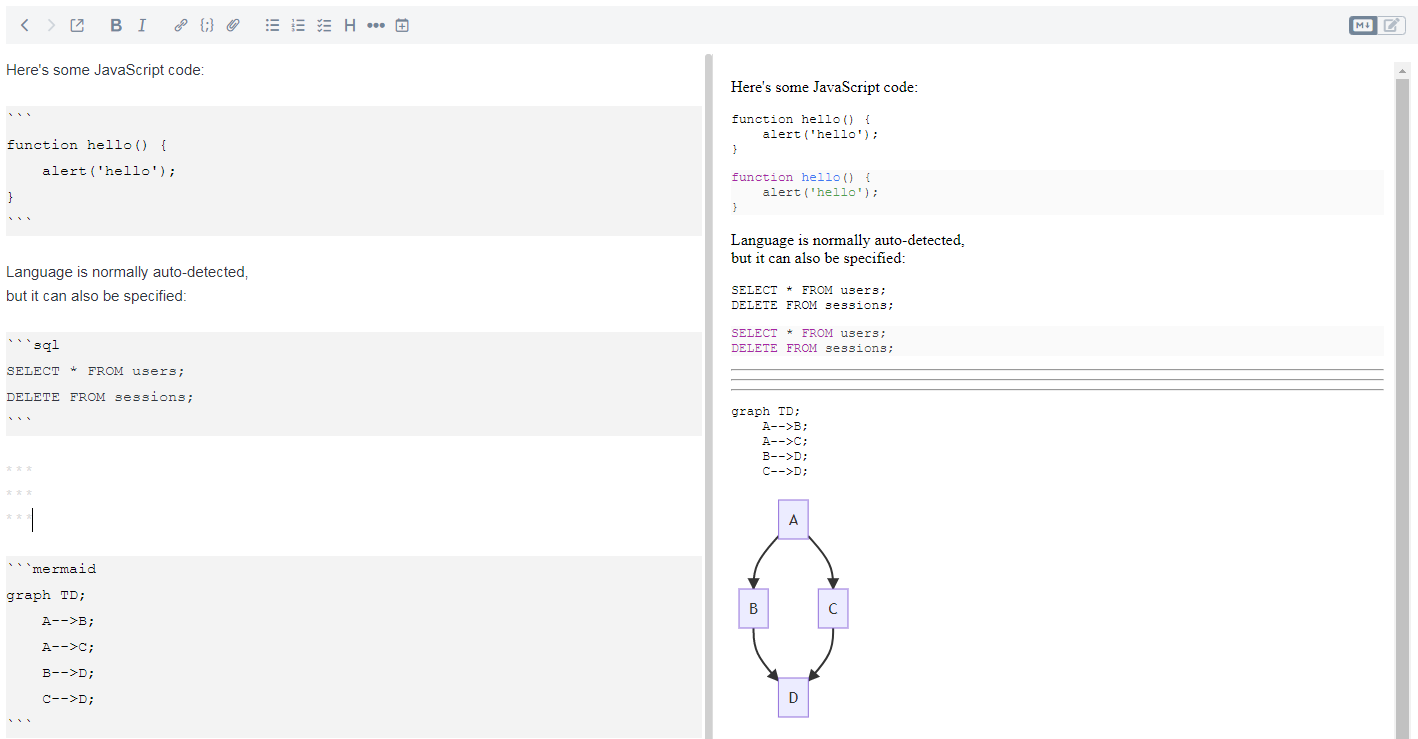The width and height of the screenshot is (1418, 739).
Task: Insert a numbered list
Action: [298, 25]
